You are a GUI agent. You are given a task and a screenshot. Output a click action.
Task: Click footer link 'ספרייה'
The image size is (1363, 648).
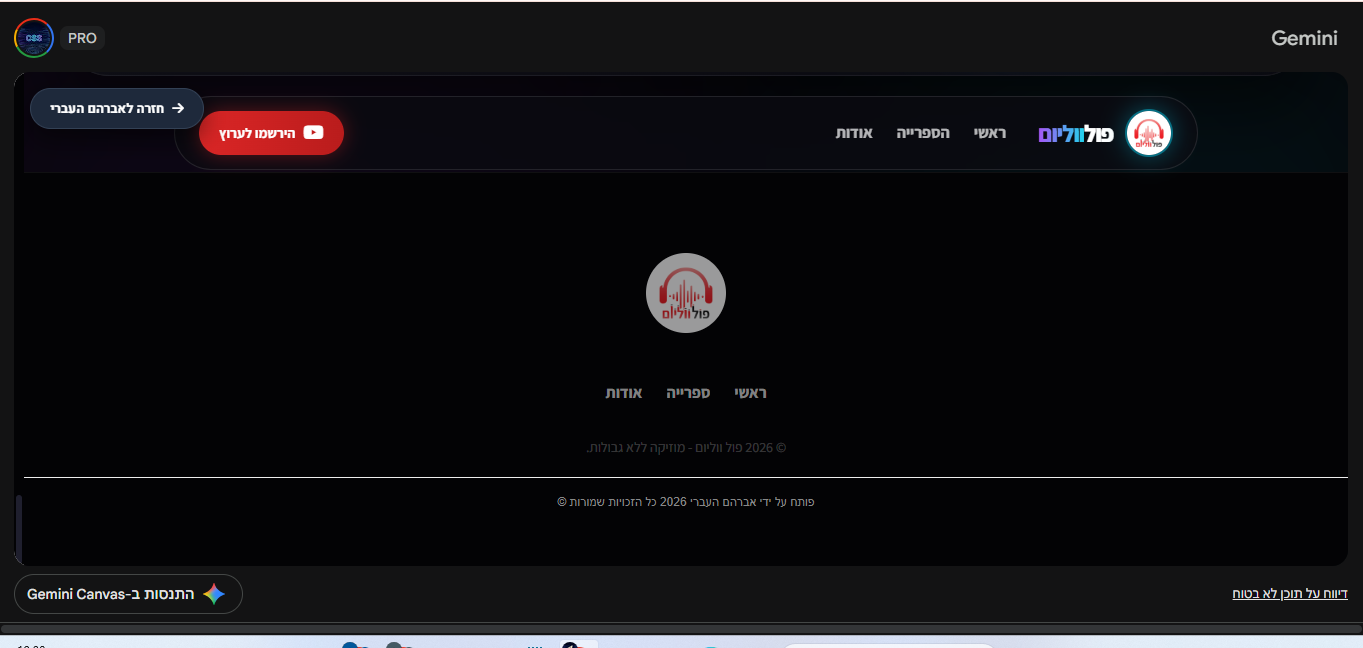point(688,393)
